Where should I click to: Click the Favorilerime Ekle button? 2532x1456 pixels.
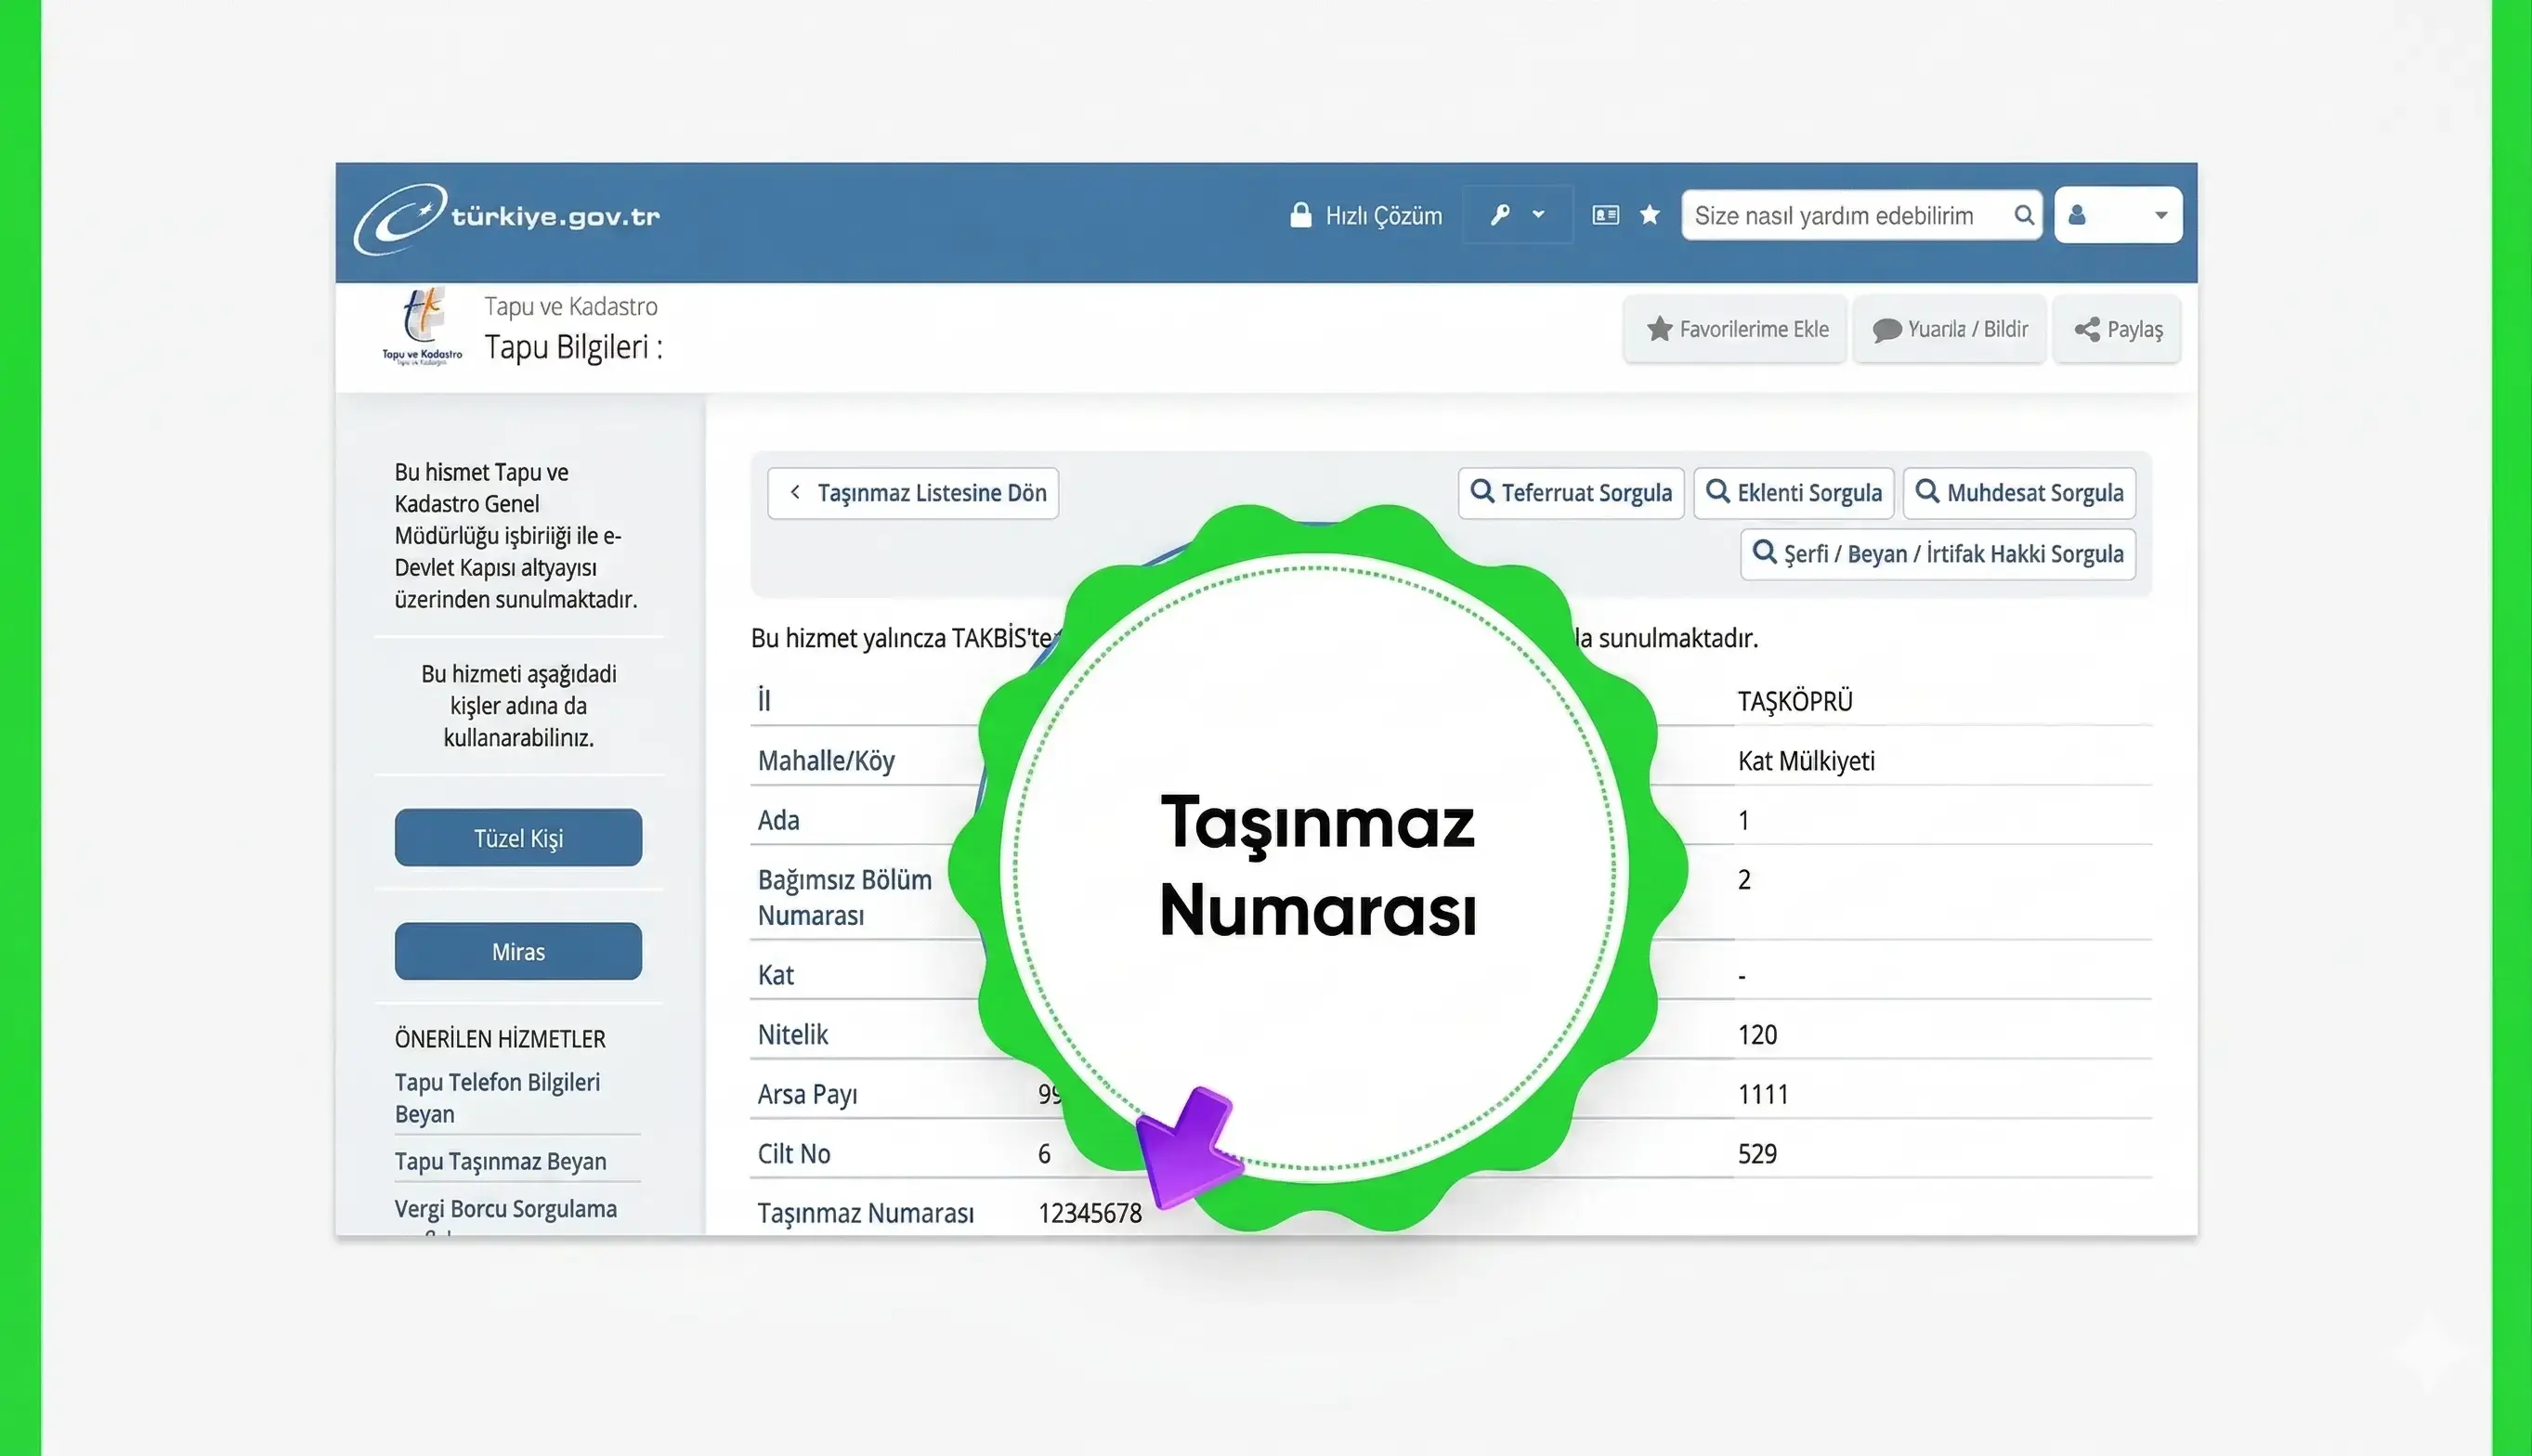tap(1735, 329)
